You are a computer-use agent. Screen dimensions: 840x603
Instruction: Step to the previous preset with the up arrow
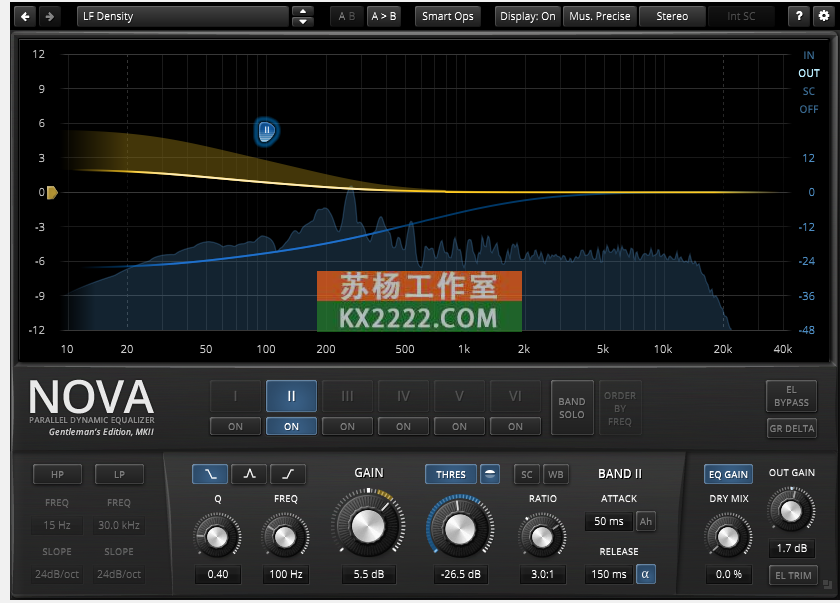[303, 11]
